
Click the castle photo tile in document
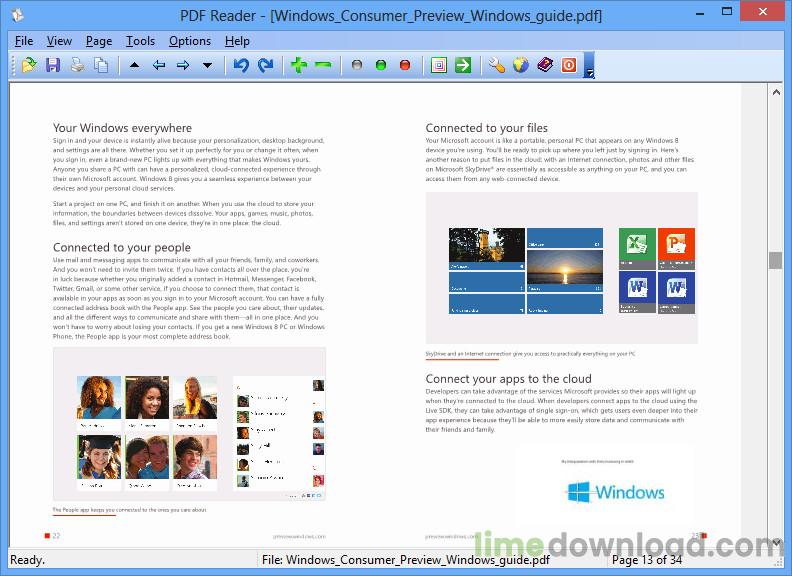click(x=487, y=249)
